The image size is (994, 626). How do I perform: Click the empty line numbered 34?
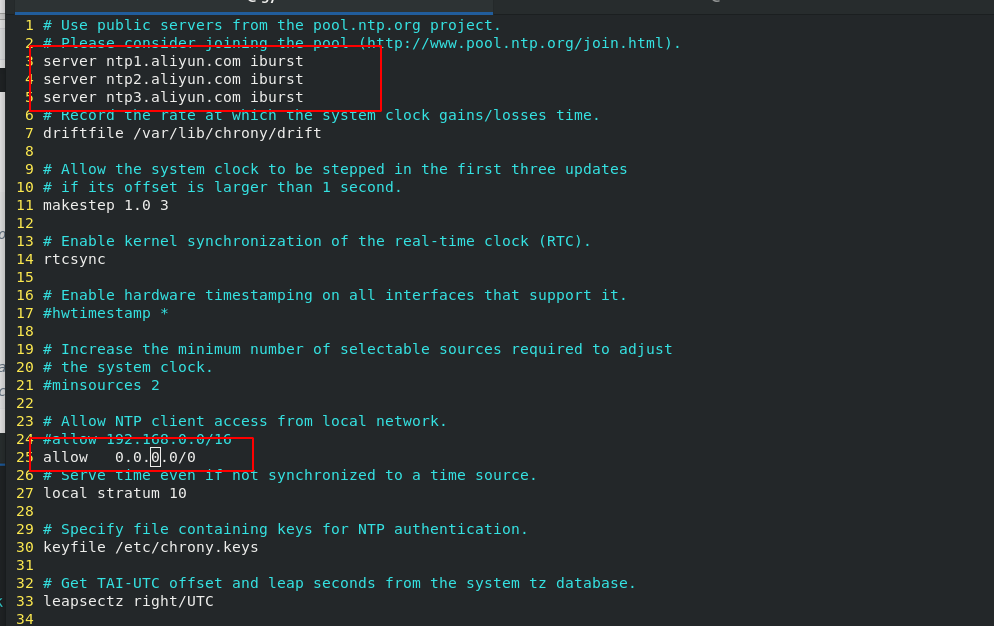point(25,619)
